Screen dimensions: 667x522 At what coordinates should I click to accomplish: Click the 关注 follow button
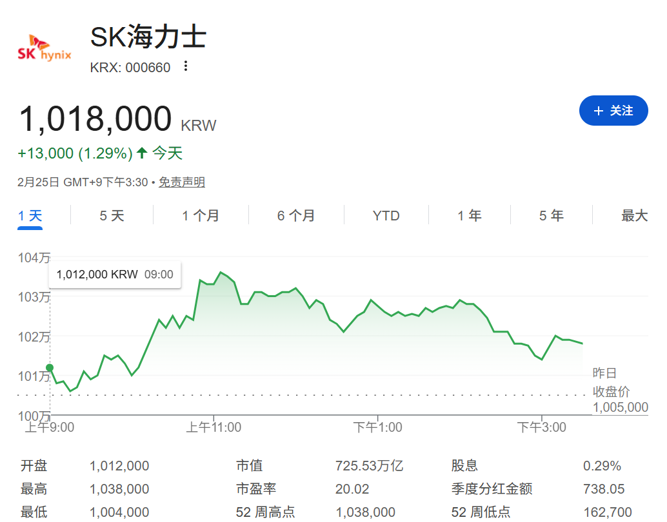pyautogui.click(x=613, y=110)
